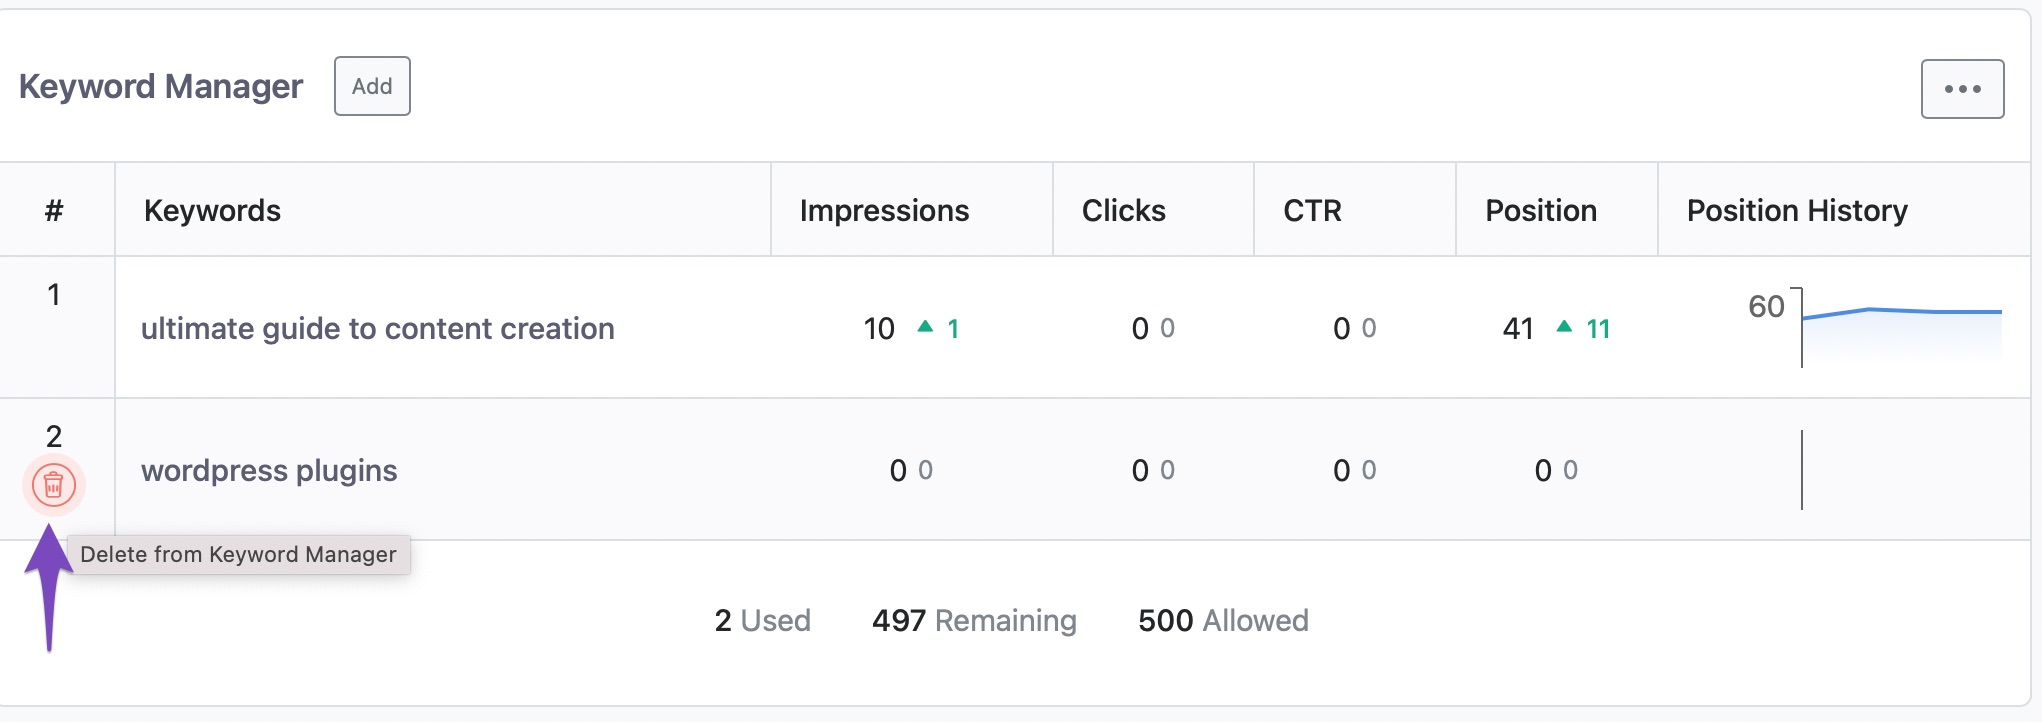Sort by the Impressions column header

(884, 211)
